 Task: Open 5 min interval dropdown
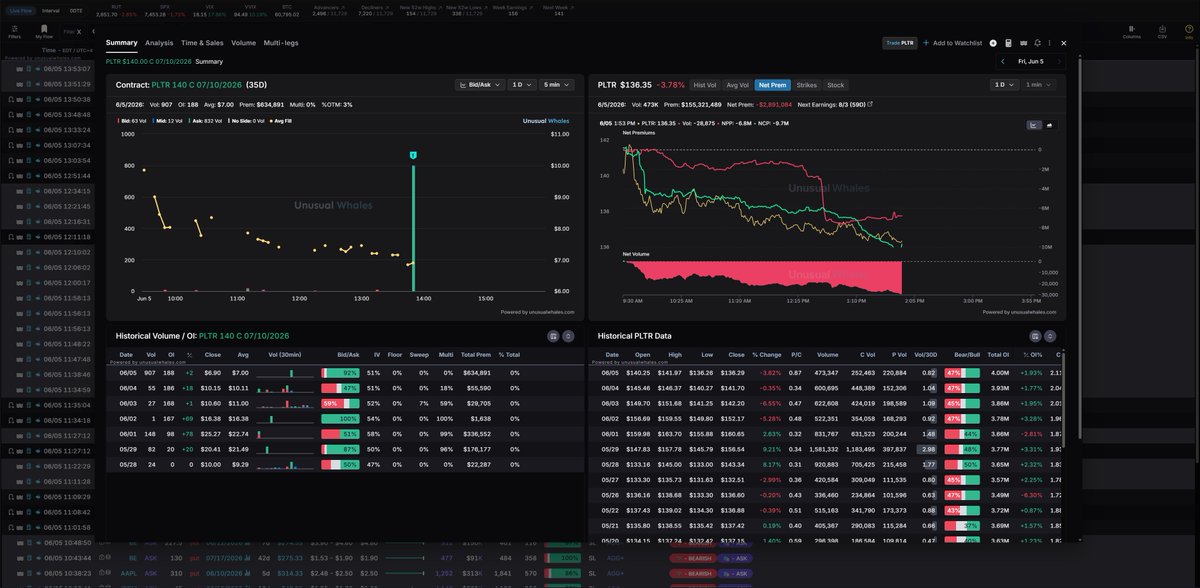556,85
